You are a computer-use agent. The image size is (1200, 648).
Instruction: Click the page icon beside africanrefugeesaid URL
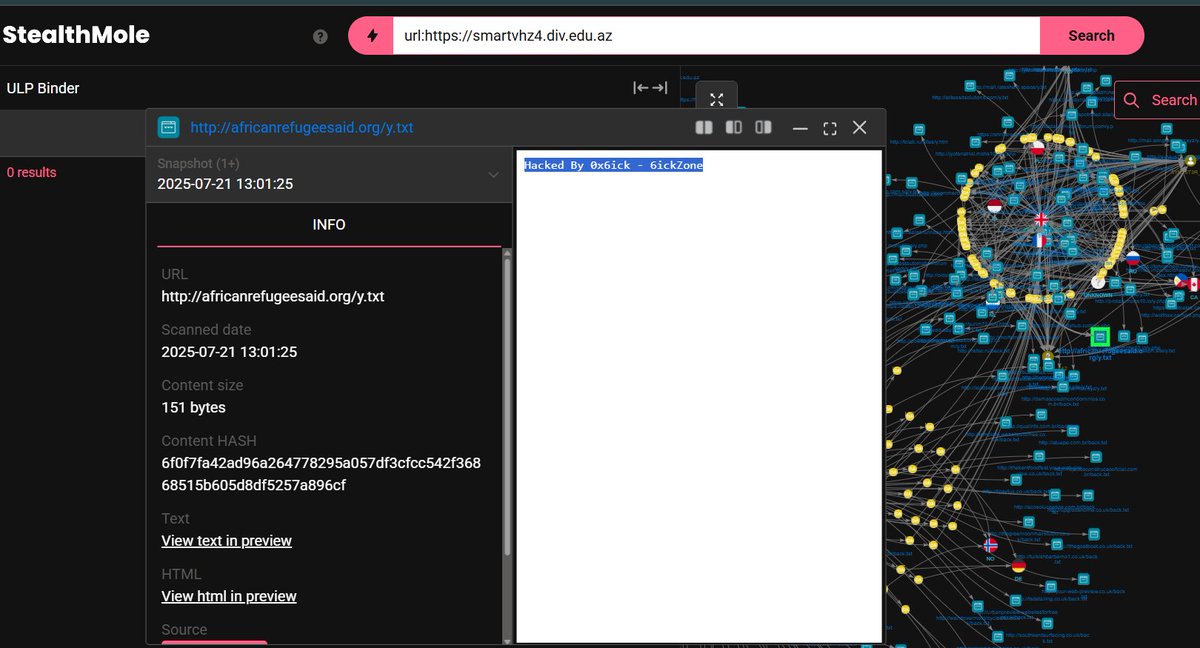168,128
